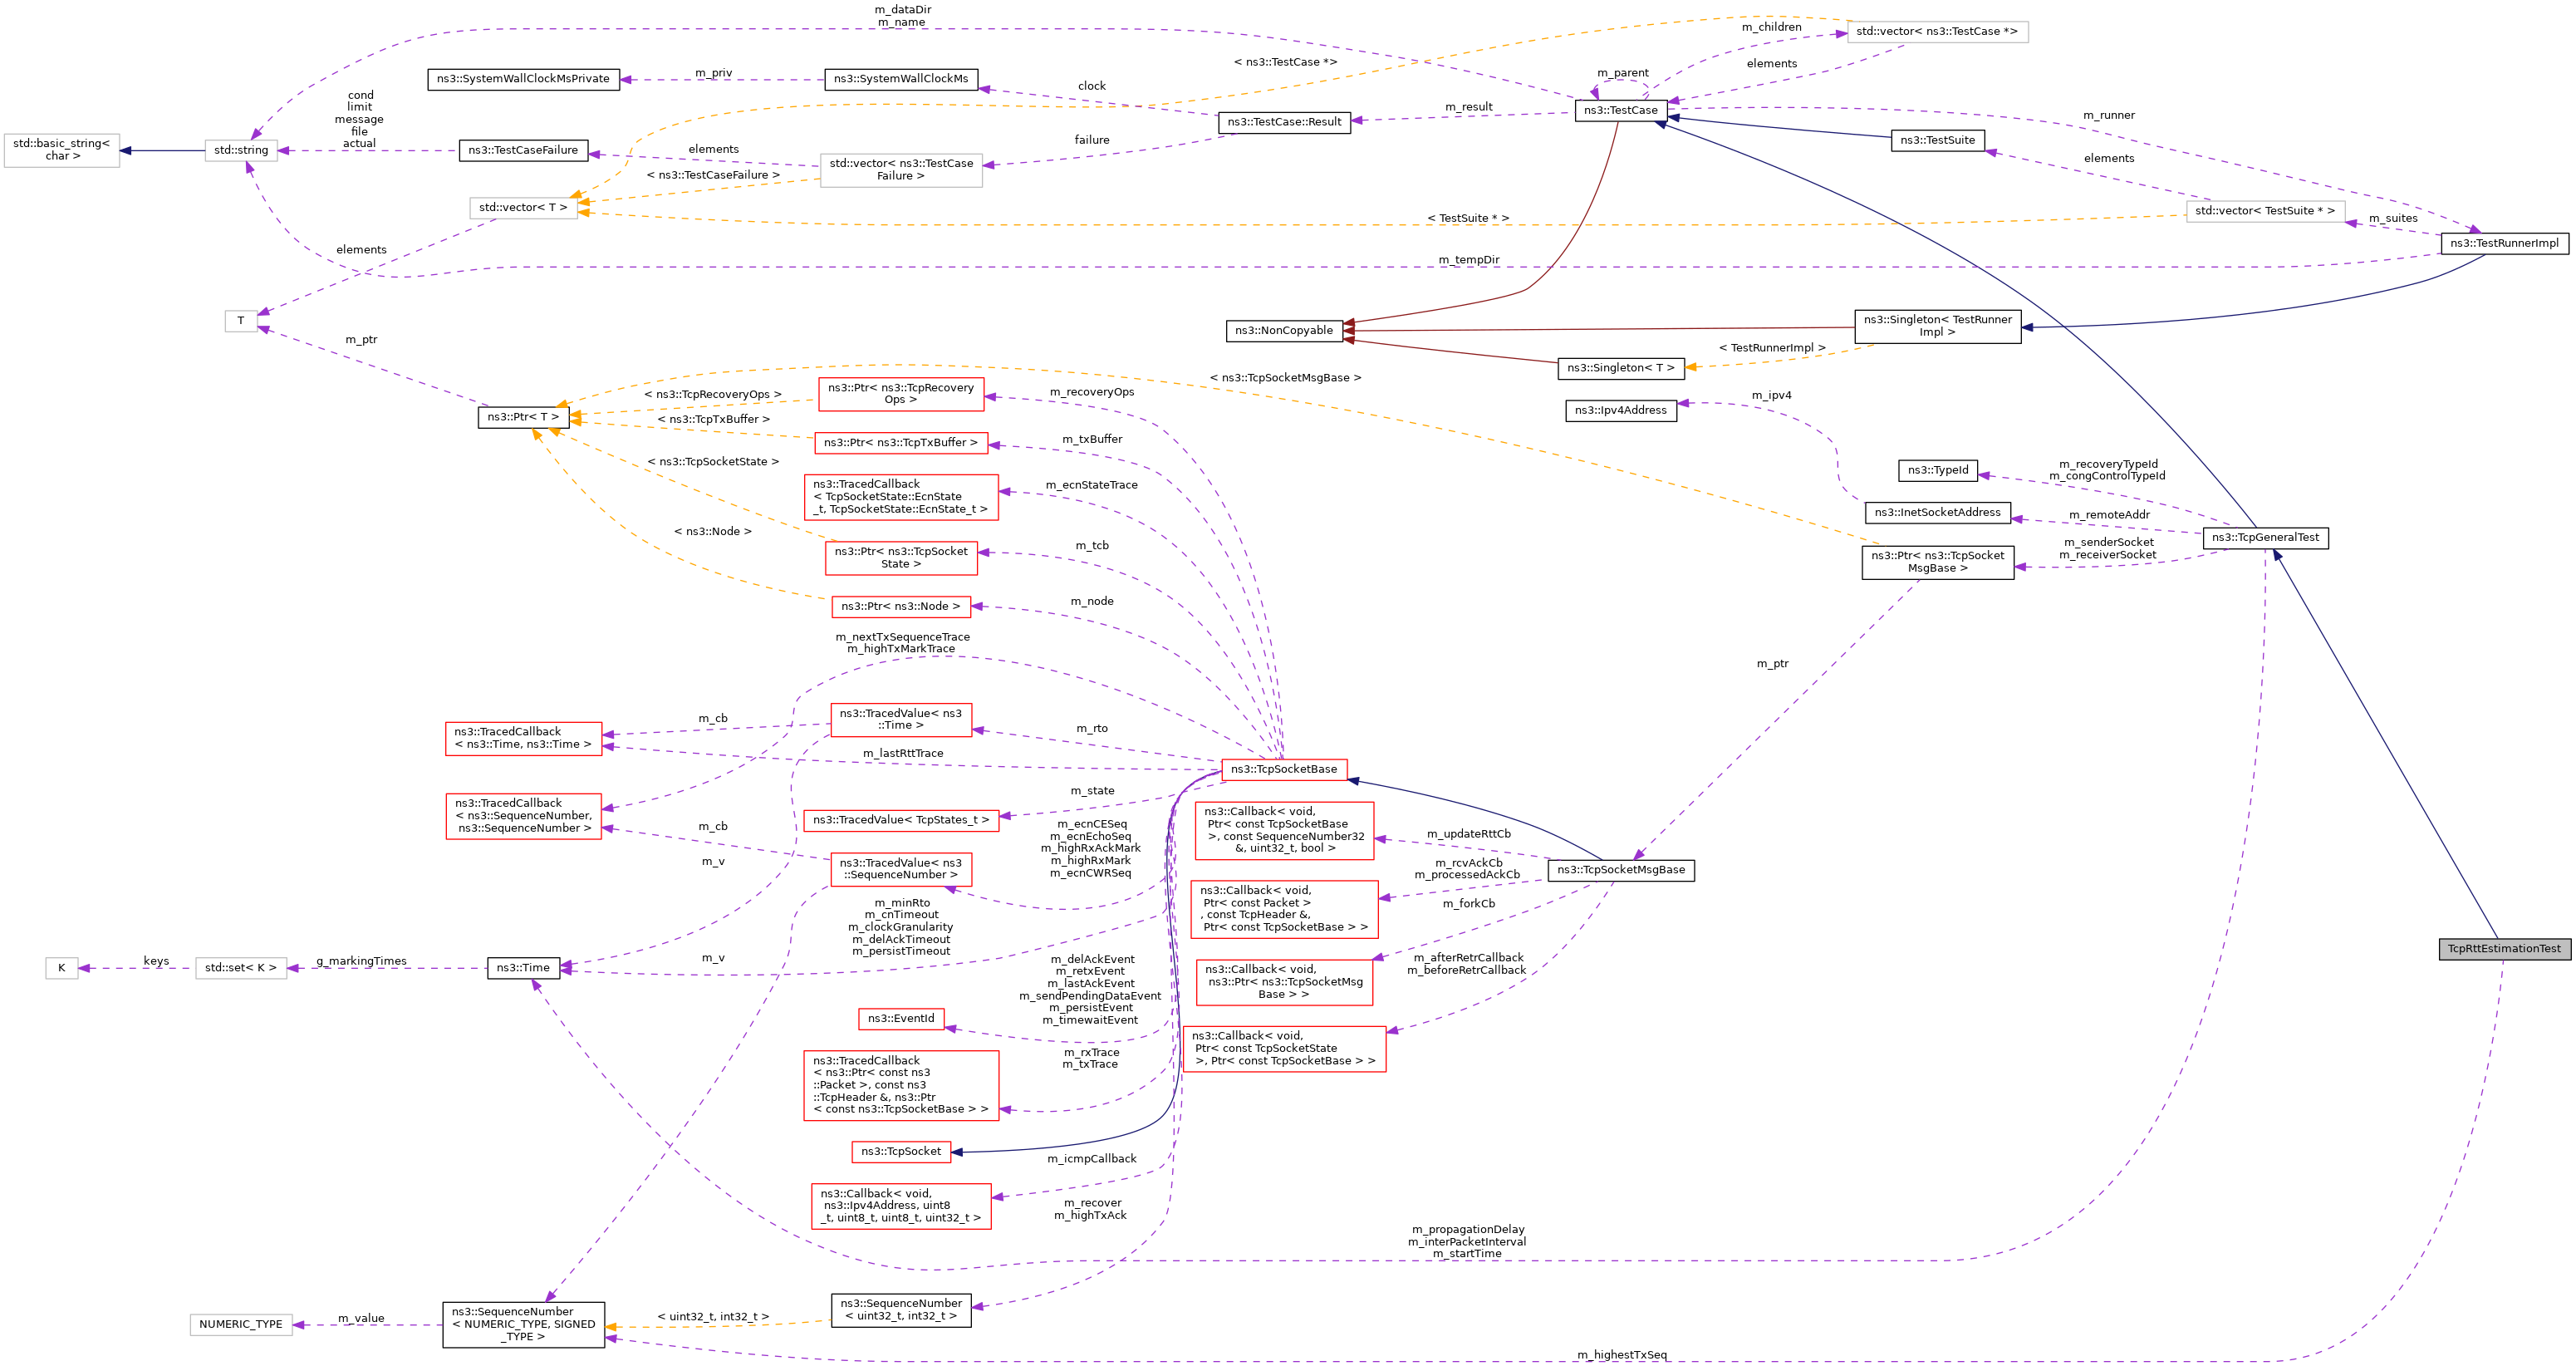Click the Ipv4Address uint8_t Callback node
This screenshot has height=1366, width=2576.
[x=901, y=1207]
